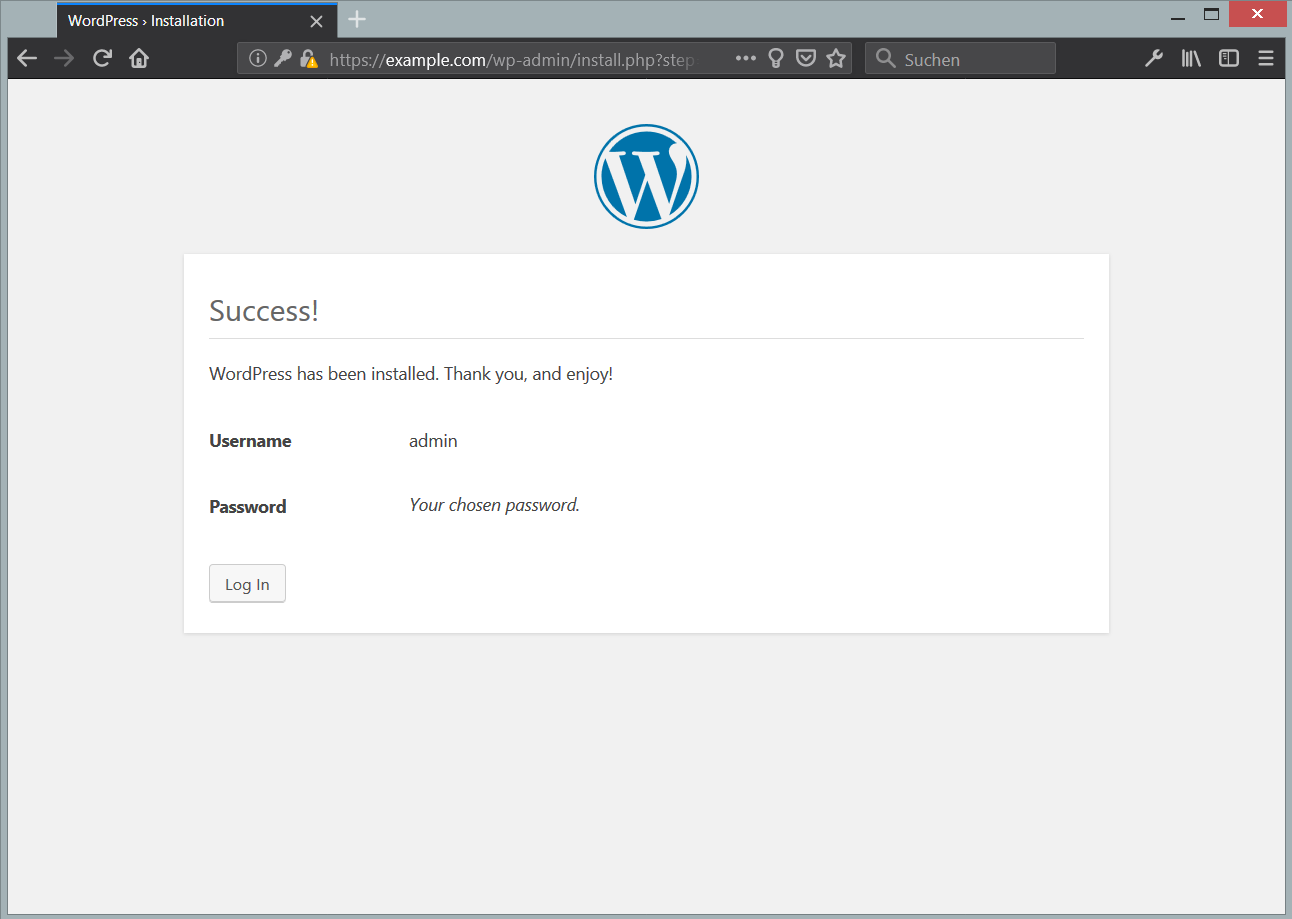Open the page actions three-dot menu
Image resolution: width=1292 pixels, height=919 pixels.
[746, 59]
